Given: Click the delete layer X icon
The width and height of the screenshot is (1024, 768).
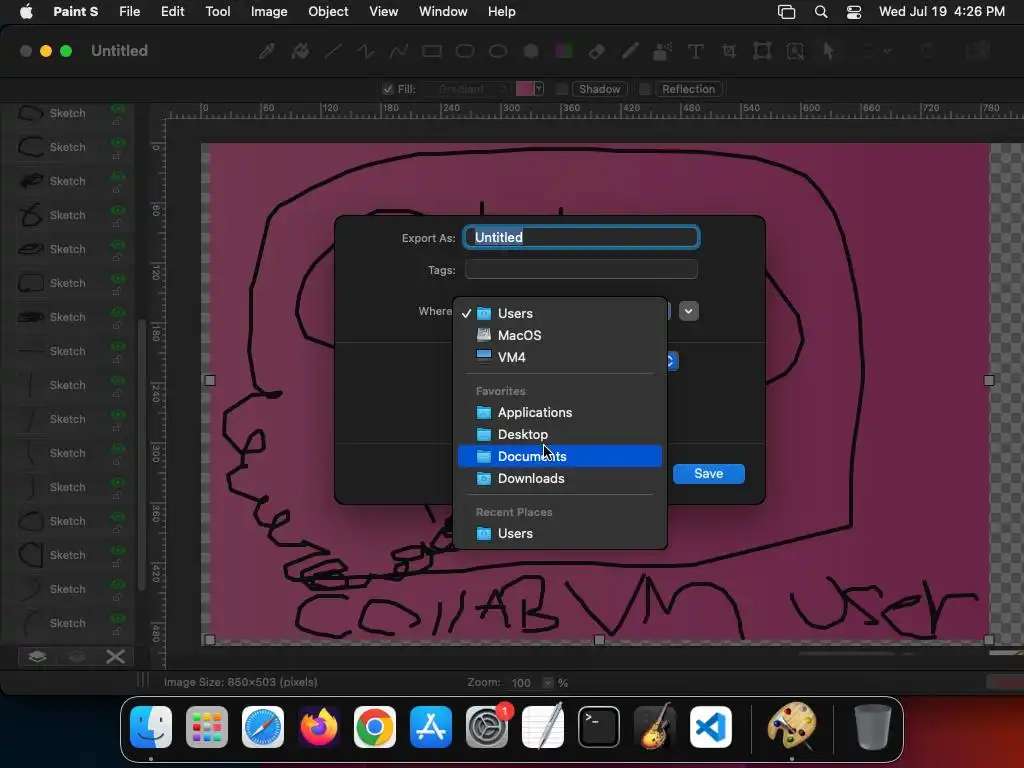Looking at the screenshot, I should 116,656.
